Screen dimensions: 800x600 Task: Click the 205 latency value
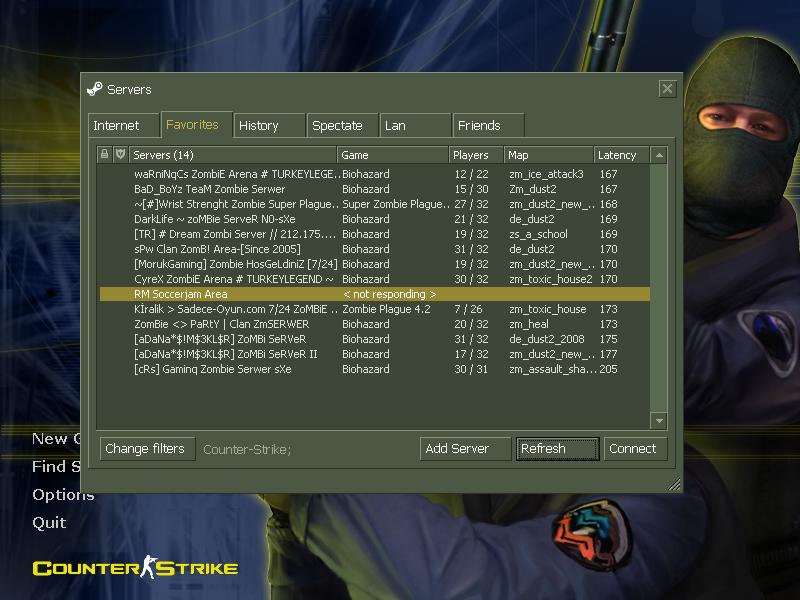pos(608,369)
